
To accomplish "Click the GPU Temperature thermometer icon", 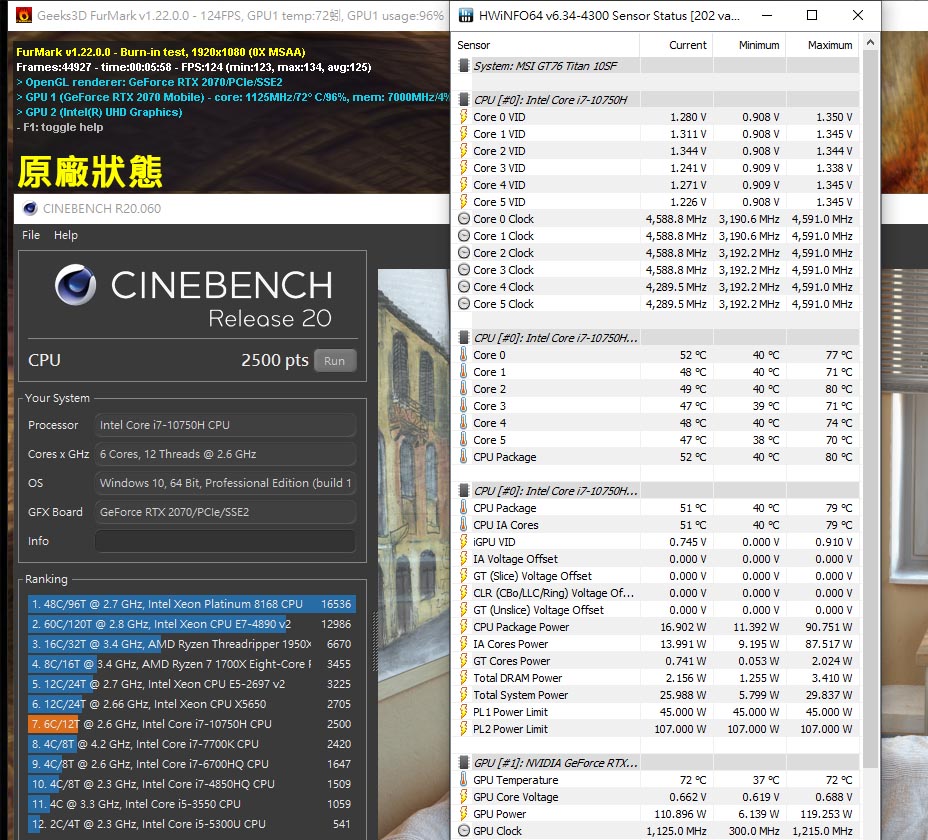I will (x=464, y=780).
